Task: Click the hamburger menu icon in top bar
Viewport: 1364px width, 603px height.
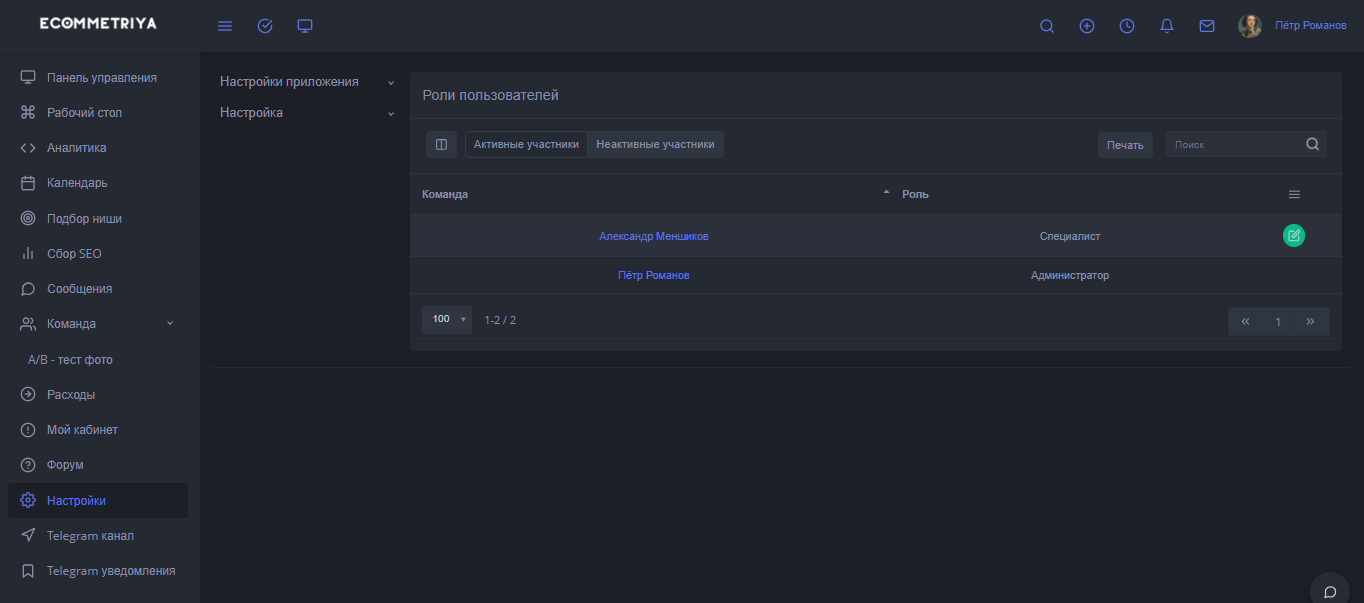Action: pyautogui.click(x=225, y=26)
